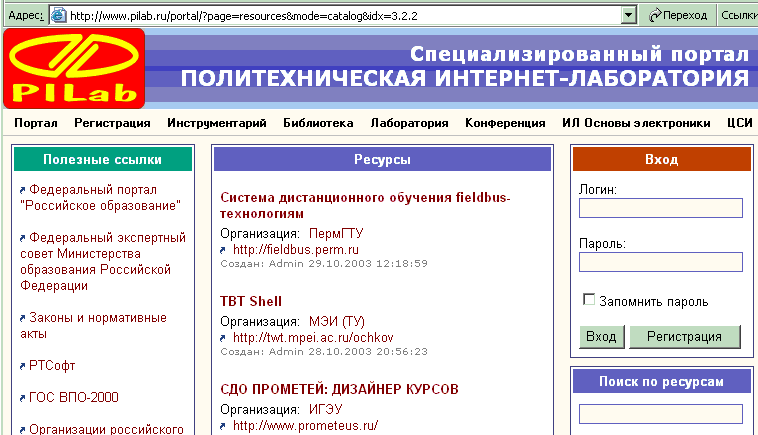Open the address bar dropdown arrow
This screenshot has height=435, width=758.
pos(628,15)
